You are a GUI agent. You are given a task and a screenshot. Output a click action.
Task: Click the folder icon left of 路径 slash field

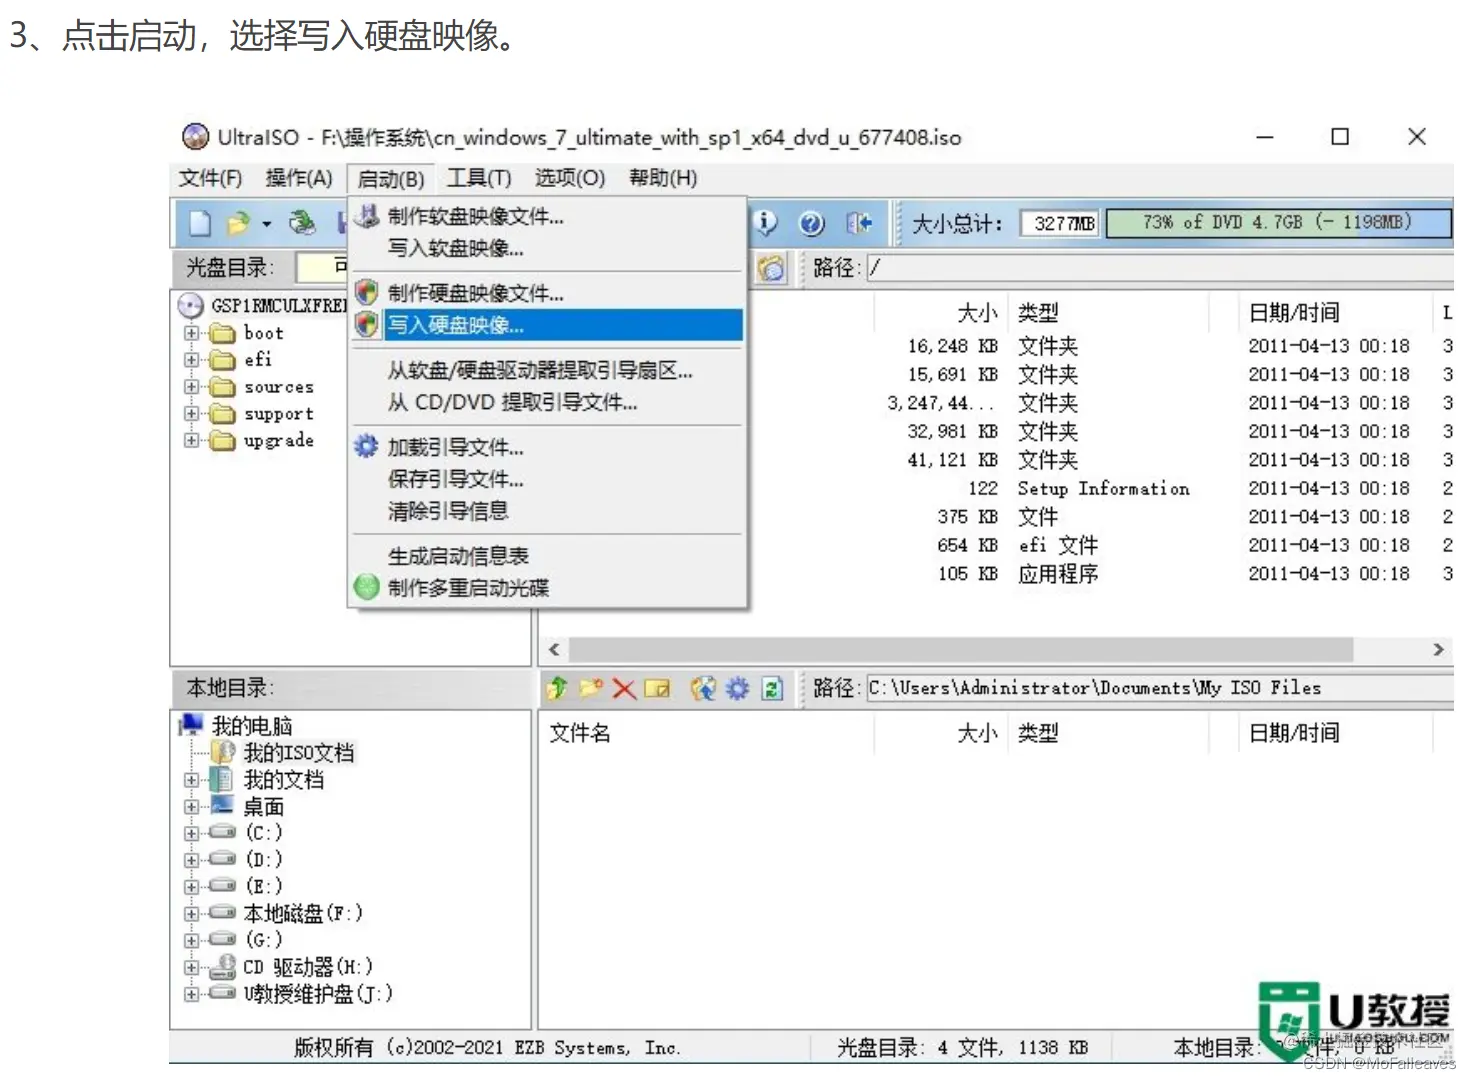point(771,268)
